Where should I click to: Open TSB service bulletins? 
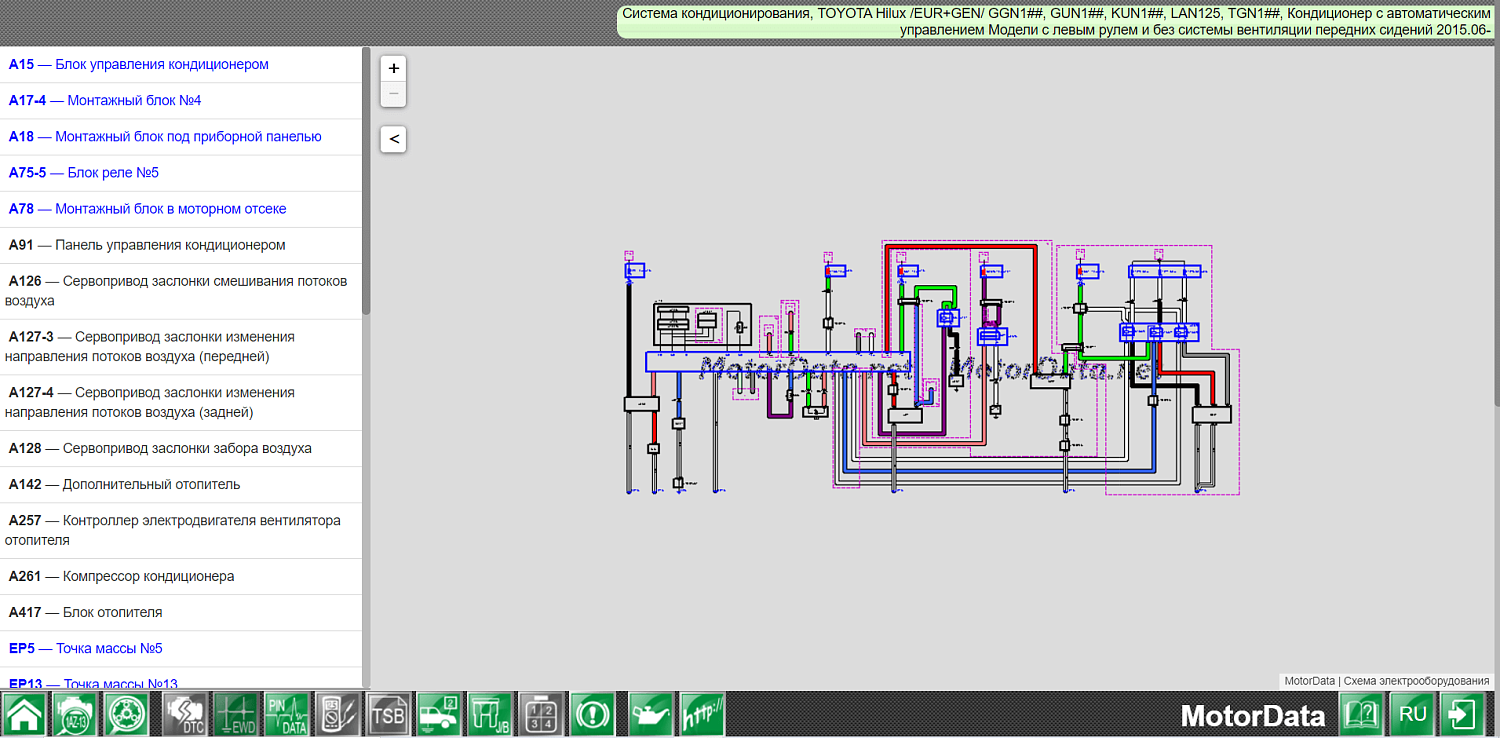coord(388,715)
